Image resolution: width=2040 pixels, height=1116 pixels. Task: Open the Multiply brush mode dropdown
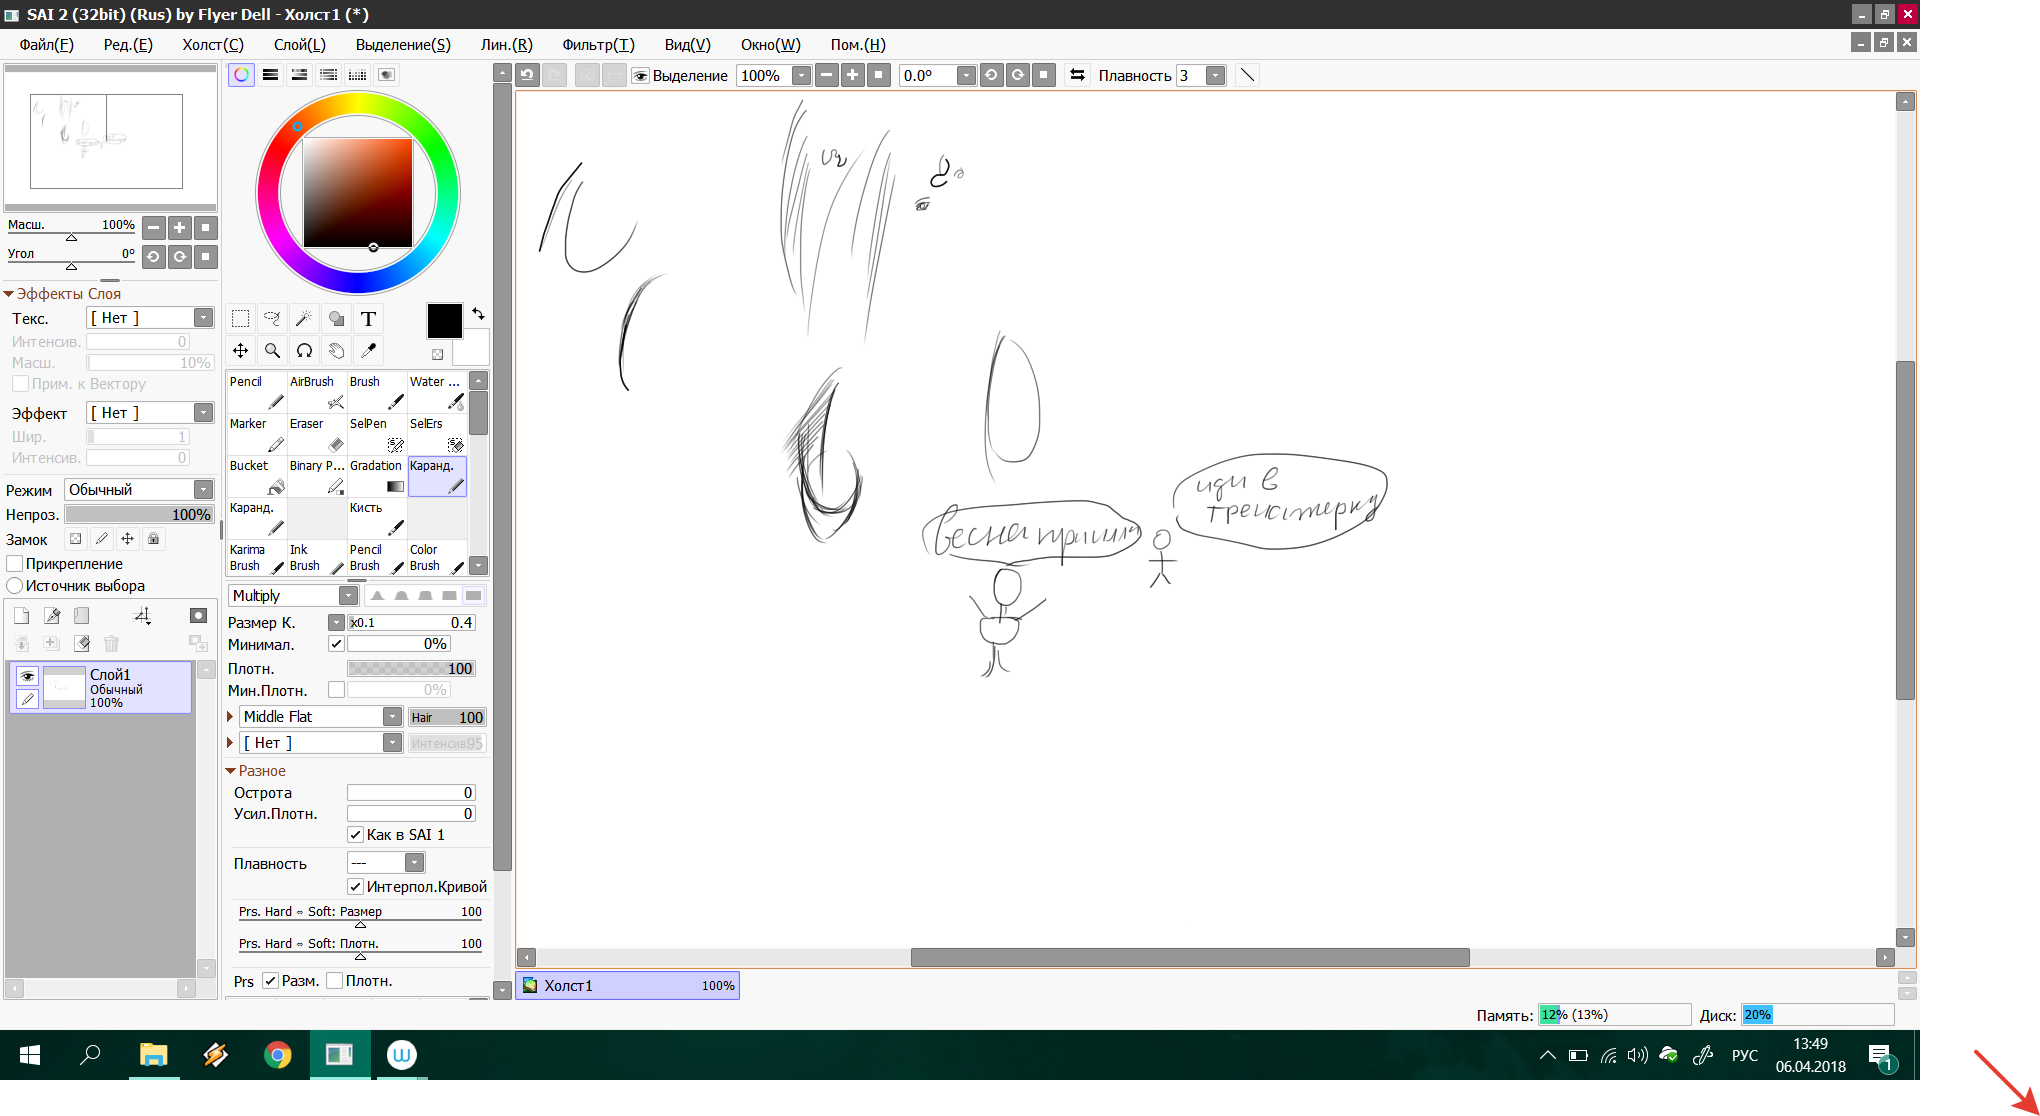[348, 595]
